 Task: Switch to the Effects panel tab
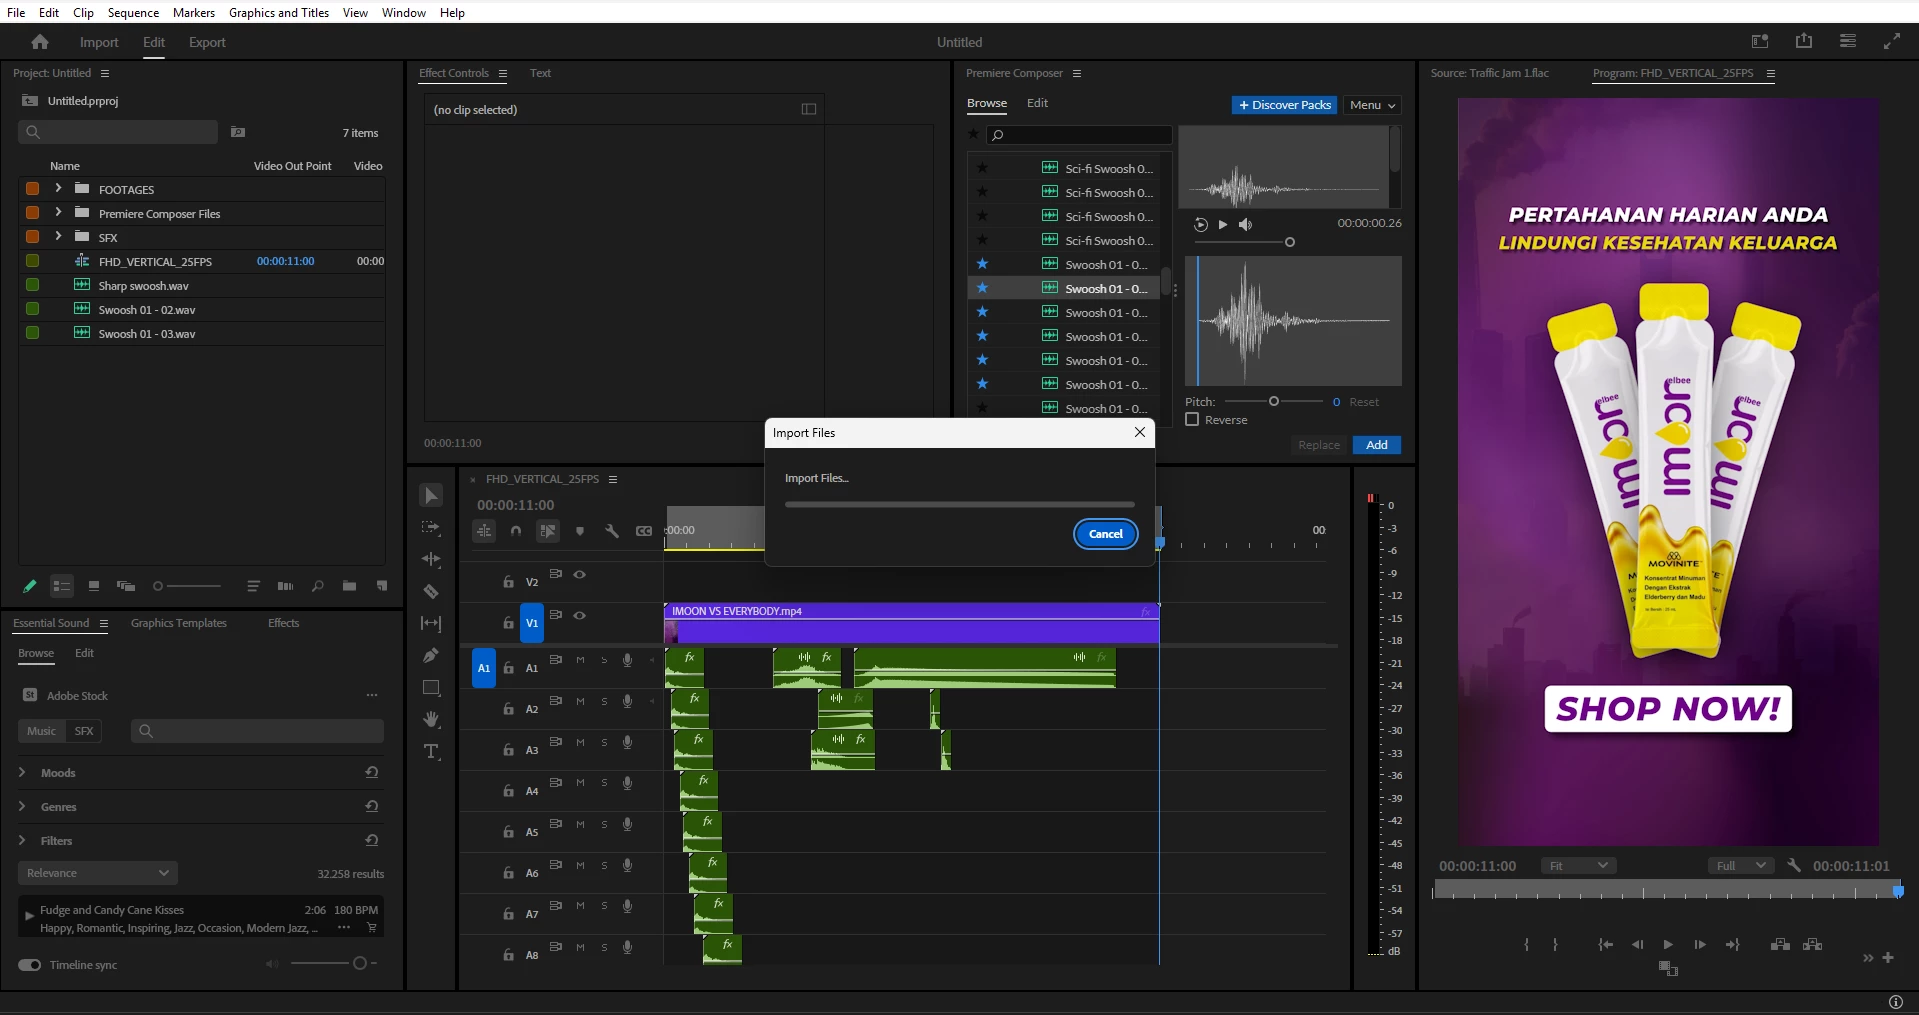[284, 623]
